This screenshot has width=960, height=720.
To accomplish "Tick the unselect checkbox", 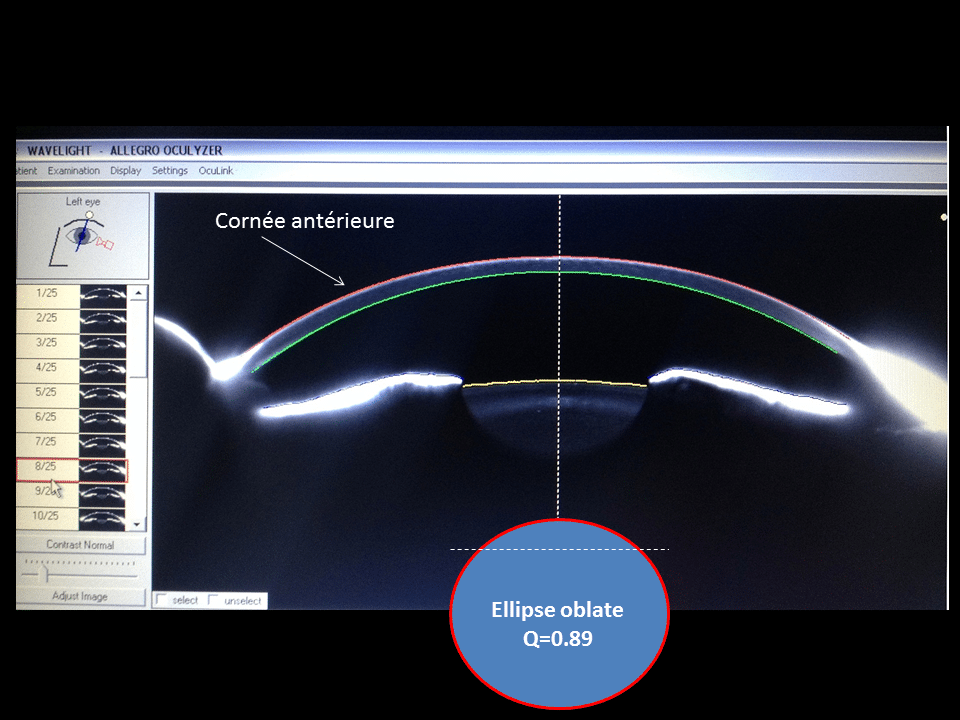I will click(213, 600).
